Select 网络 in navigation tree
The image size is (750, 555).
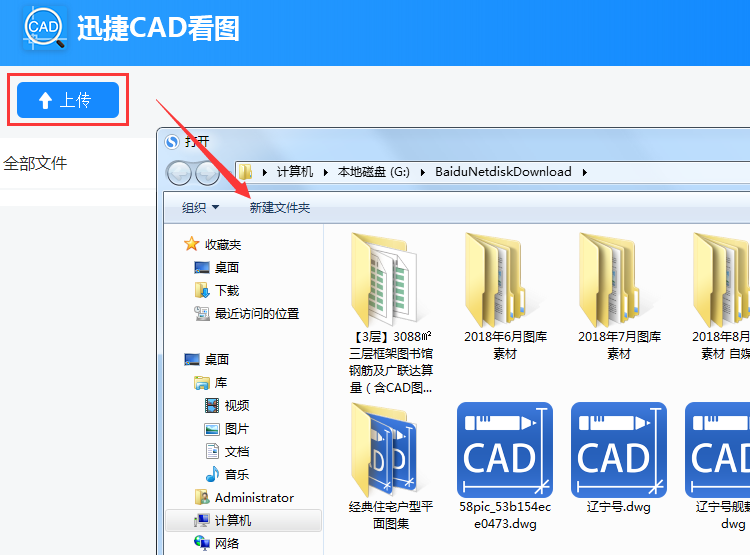click(226, 544)
